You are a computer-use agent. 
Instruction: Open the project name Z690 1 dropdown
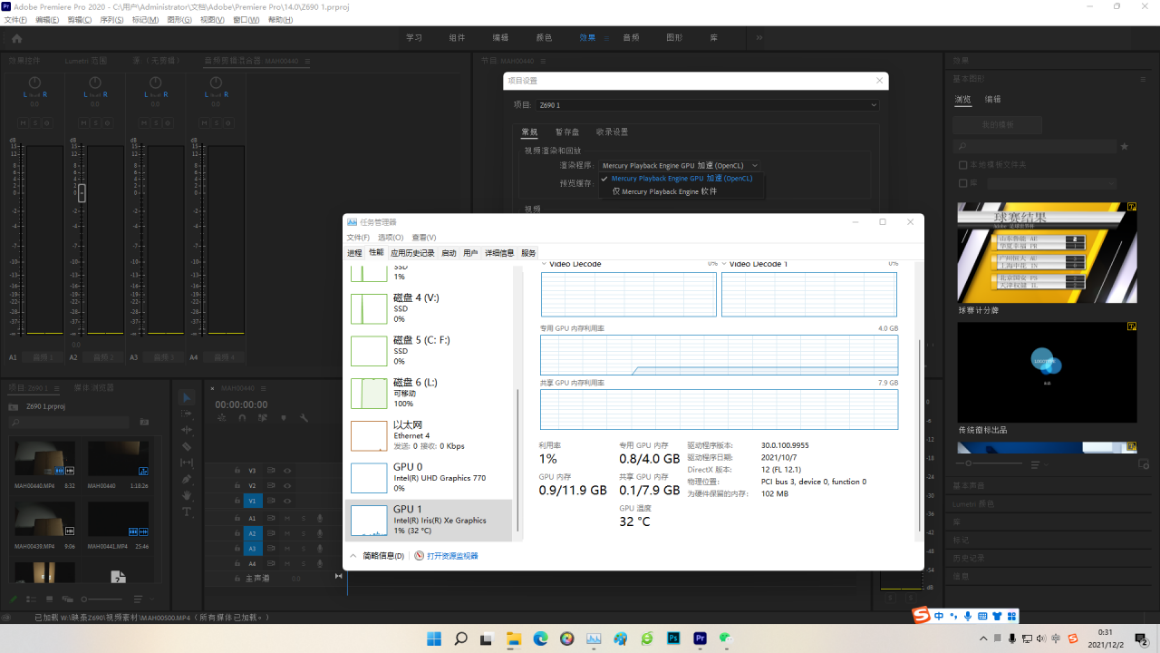(x=707, y=105)
